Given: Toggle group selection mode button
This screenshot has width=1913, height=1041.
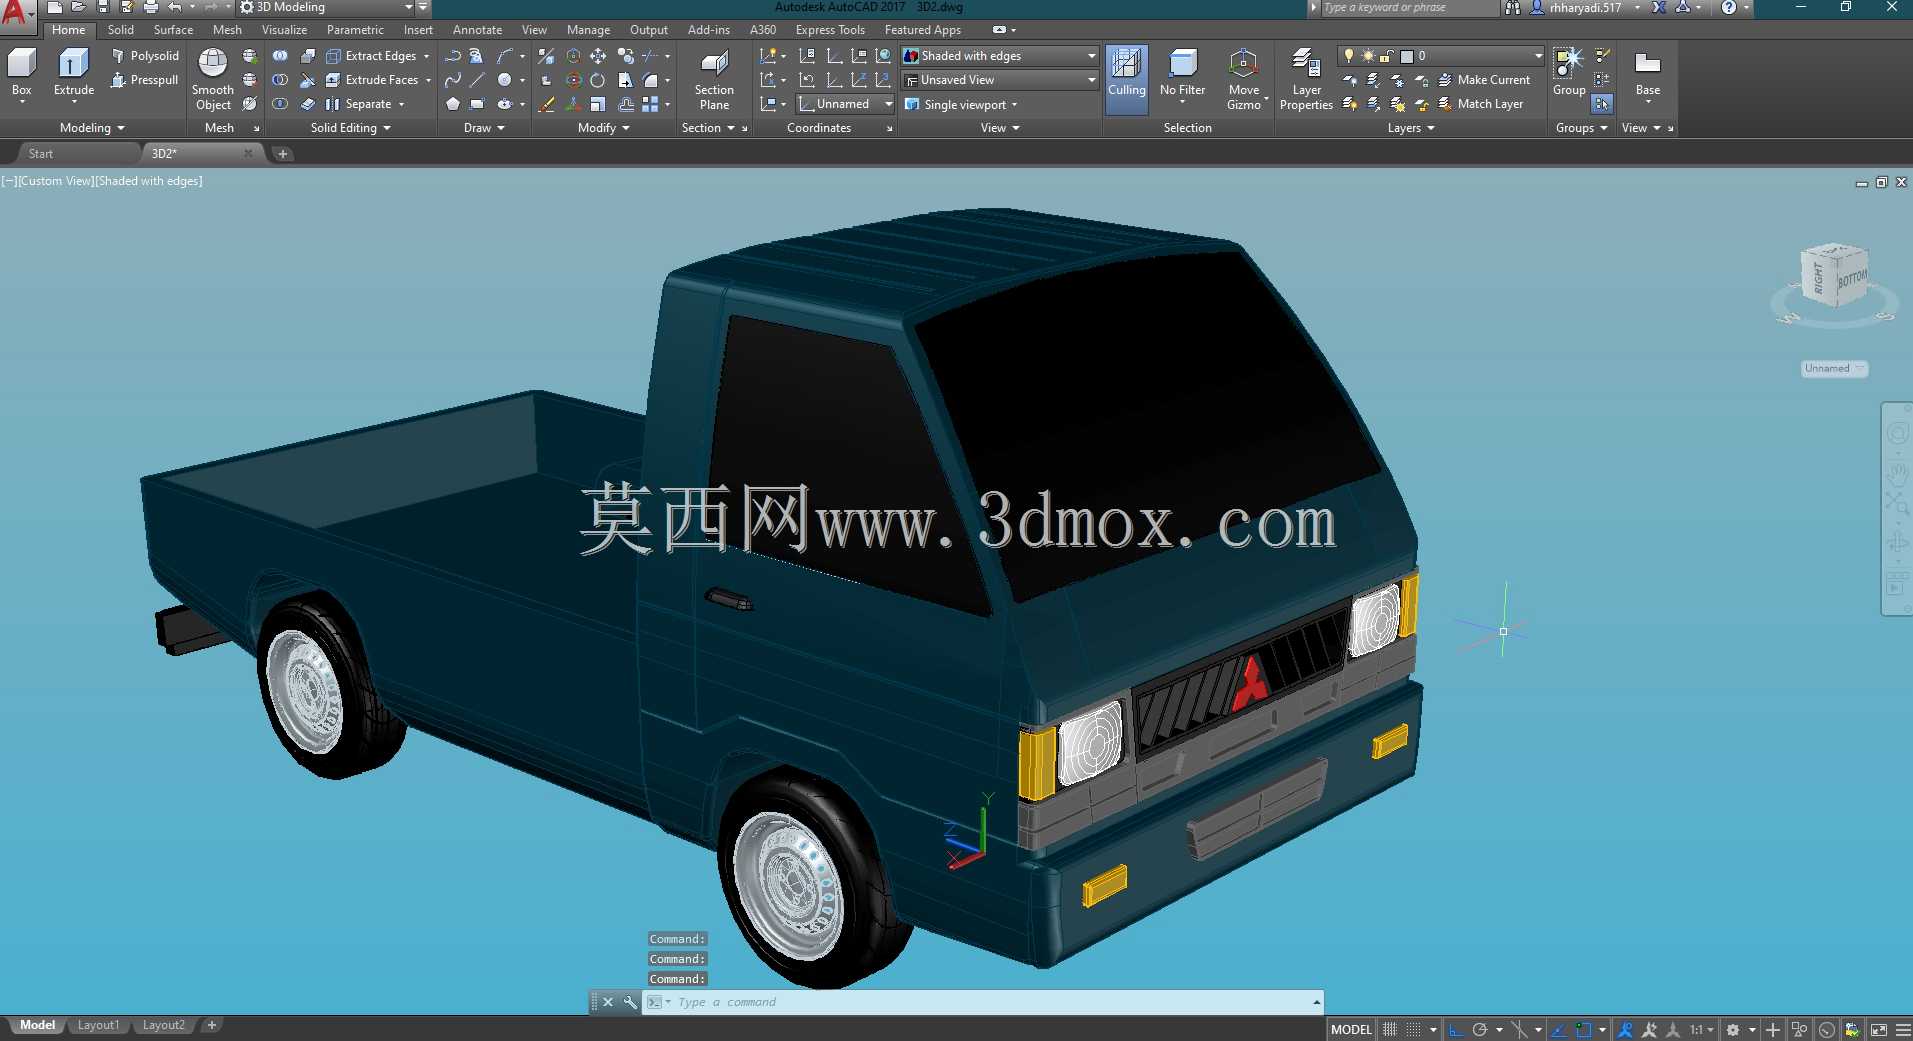Looking at the screenshot, I should (x=1602, y=104).
